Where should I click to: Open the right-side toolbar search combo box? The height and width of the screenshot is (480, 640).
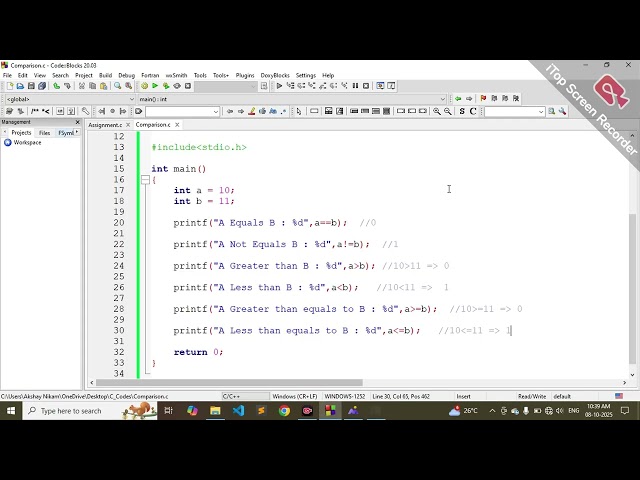[x=541, y=111]
